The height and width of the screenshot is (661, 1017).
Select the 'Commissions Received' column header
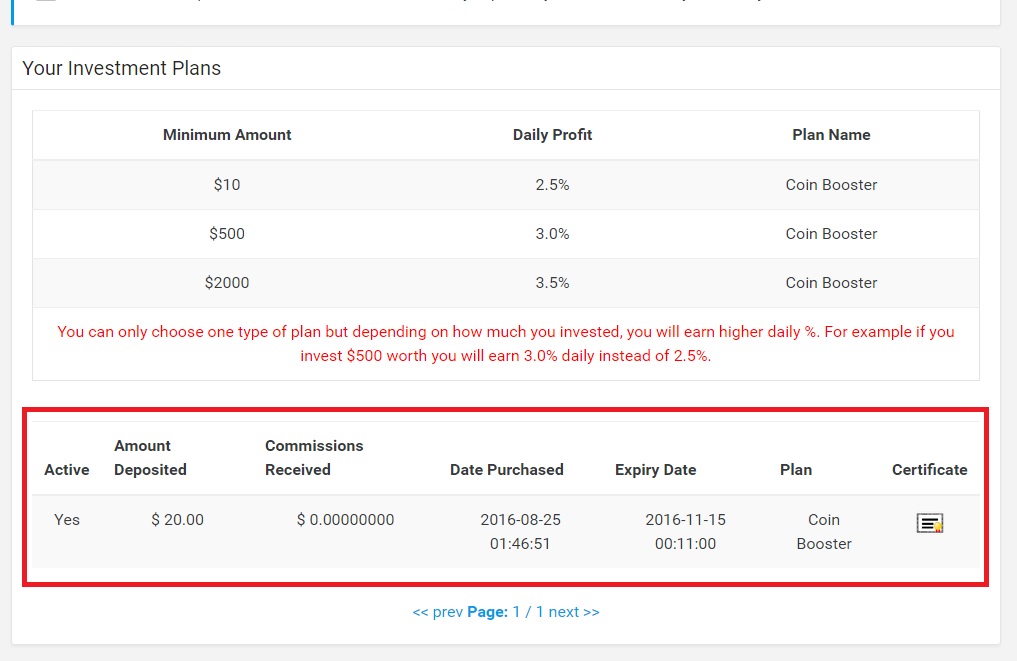(314, 458)
